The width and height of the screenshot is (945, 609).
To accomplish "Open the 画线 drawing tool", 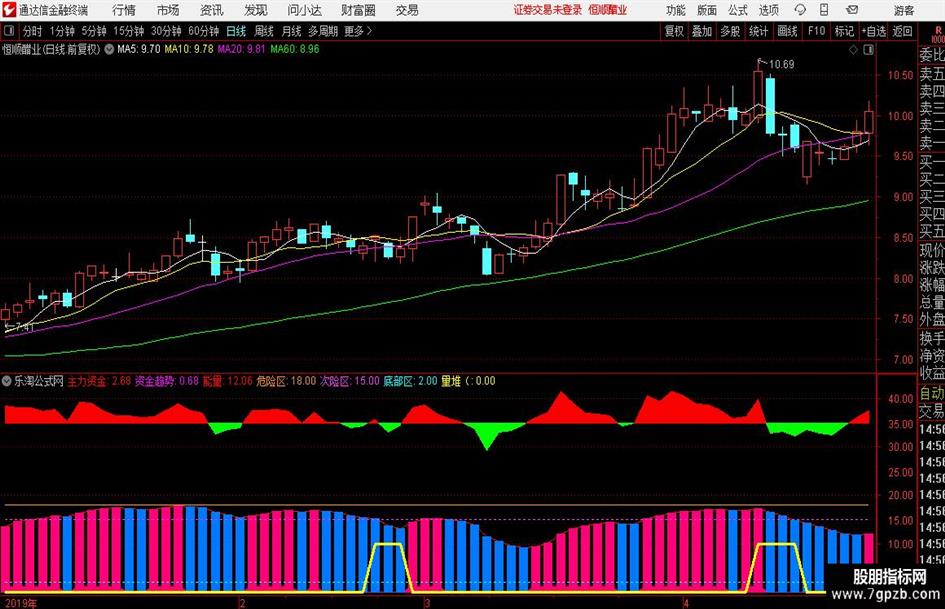I will click(787, 31).
